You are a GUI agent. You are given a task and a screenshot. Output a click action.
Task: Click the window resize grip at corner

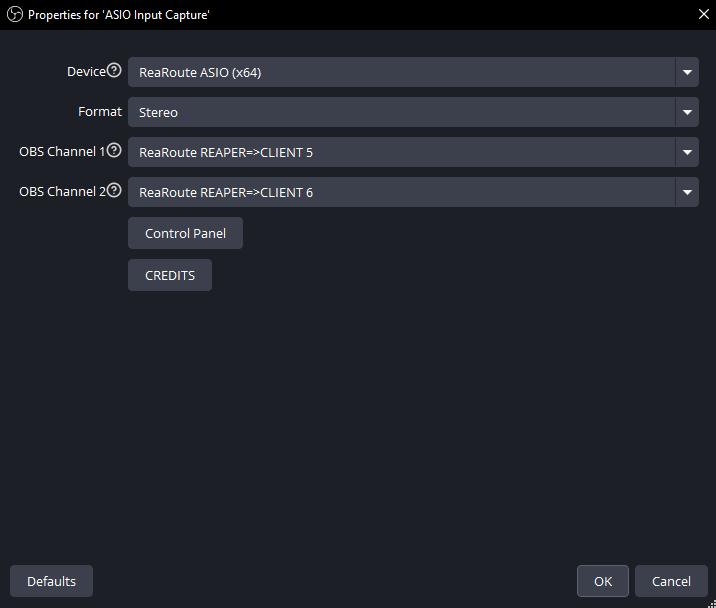click(711, 603)
